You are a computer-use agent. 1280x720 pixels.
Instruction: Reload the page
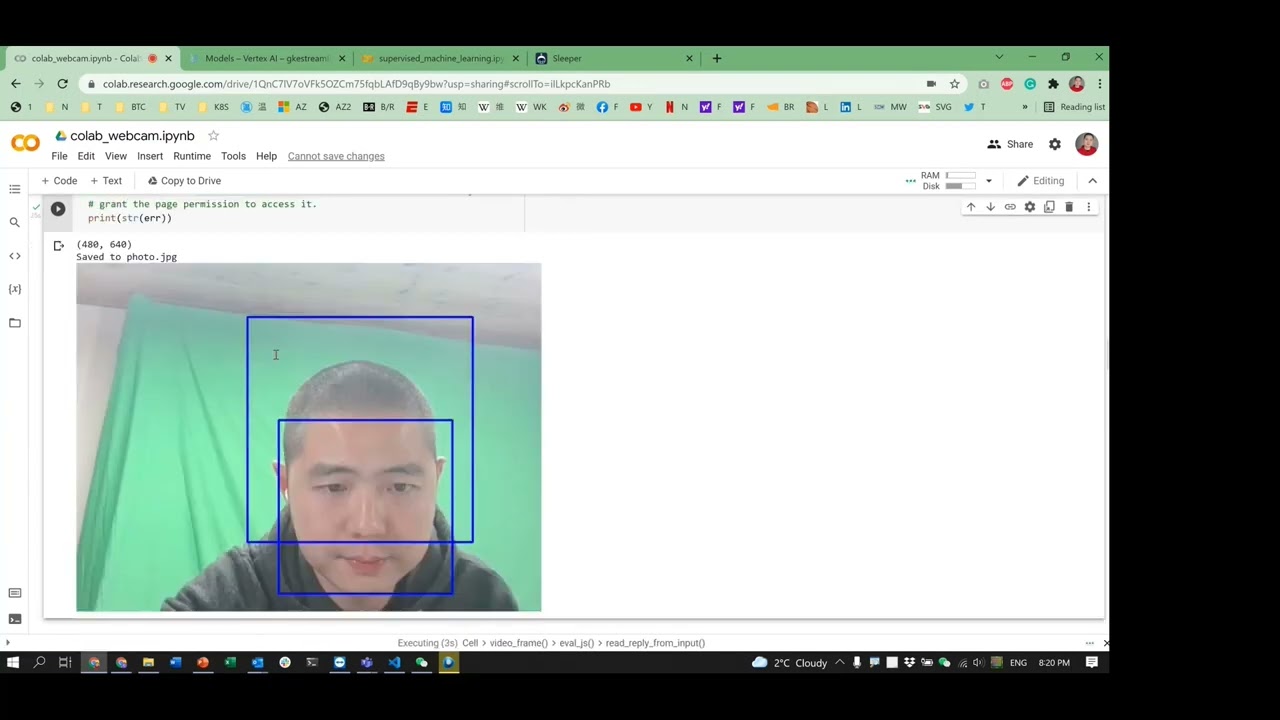pos(62,84)
